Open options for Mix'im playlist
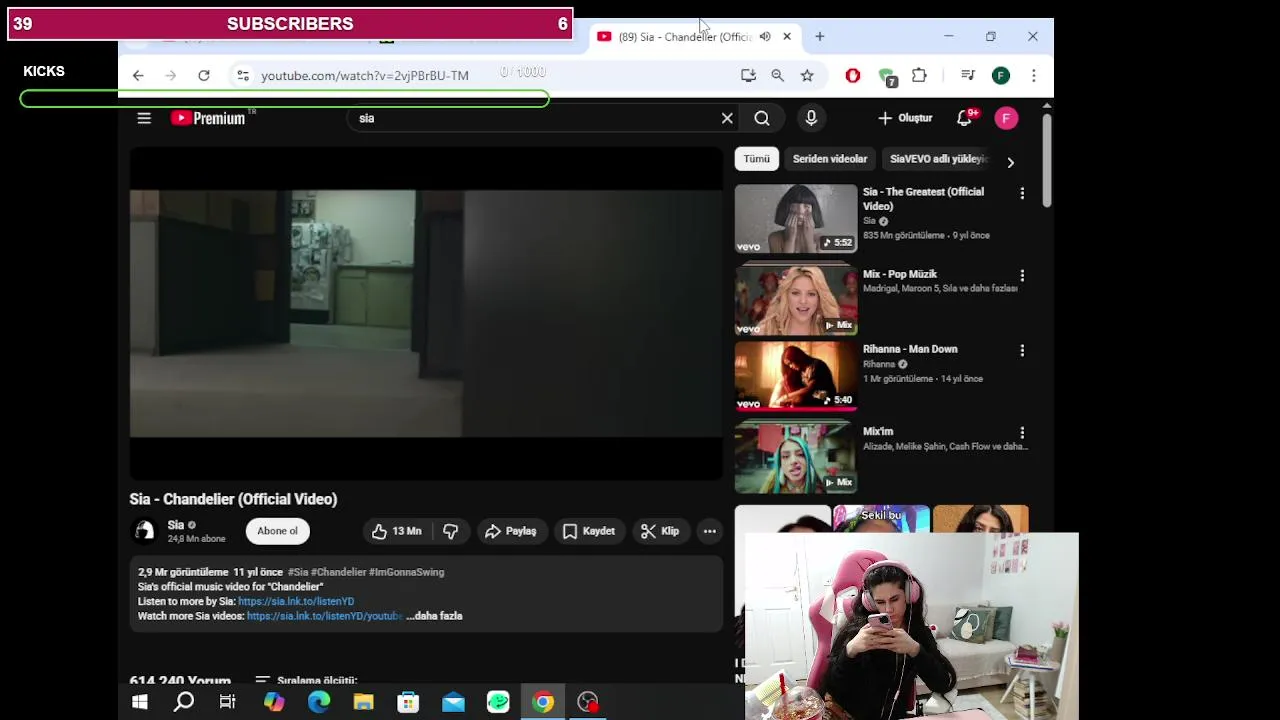1280x720 pixels. tap(1022, 433)
